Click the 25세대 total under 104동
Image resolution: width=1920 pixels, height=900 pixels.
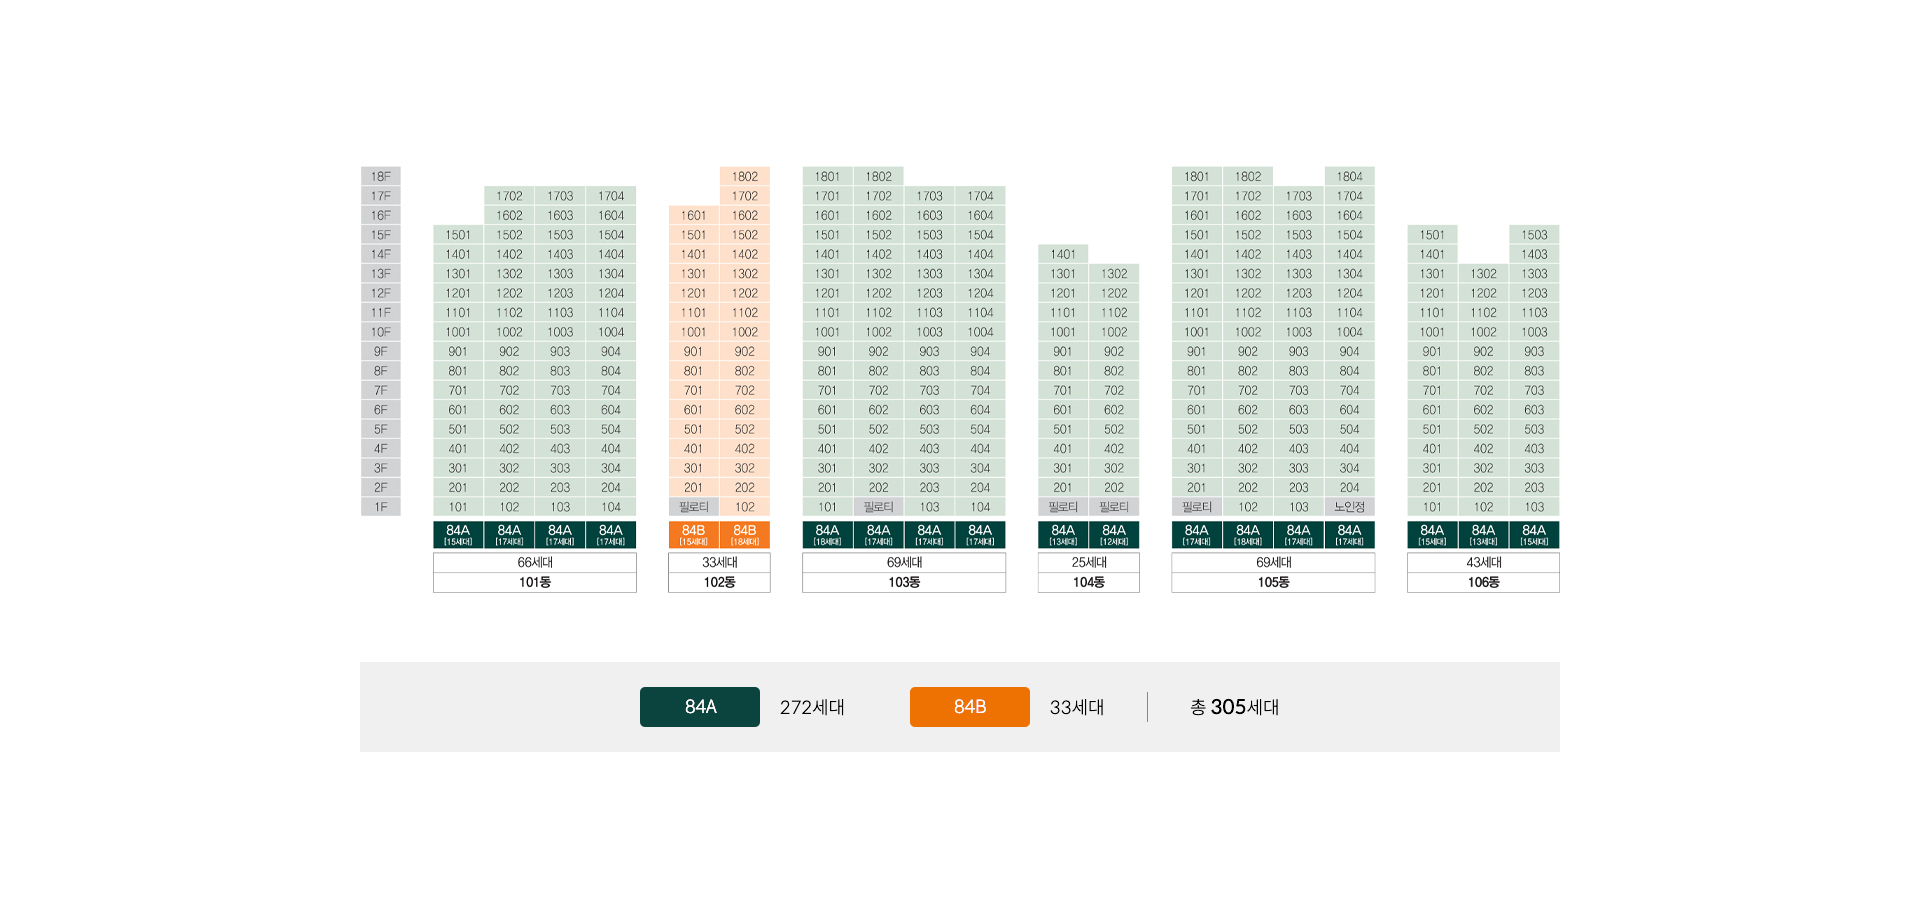(1088, 562)
